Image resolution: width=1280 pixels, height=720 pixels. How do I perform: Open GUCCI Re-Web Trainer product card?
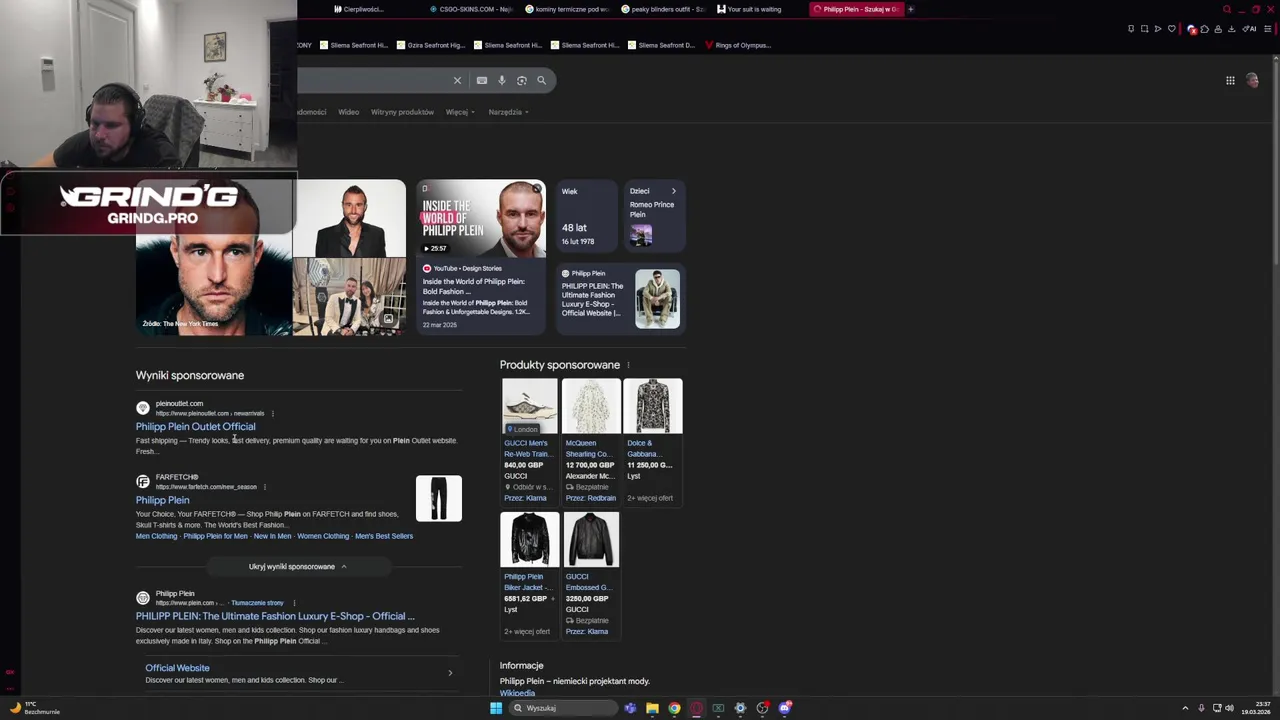529,440
